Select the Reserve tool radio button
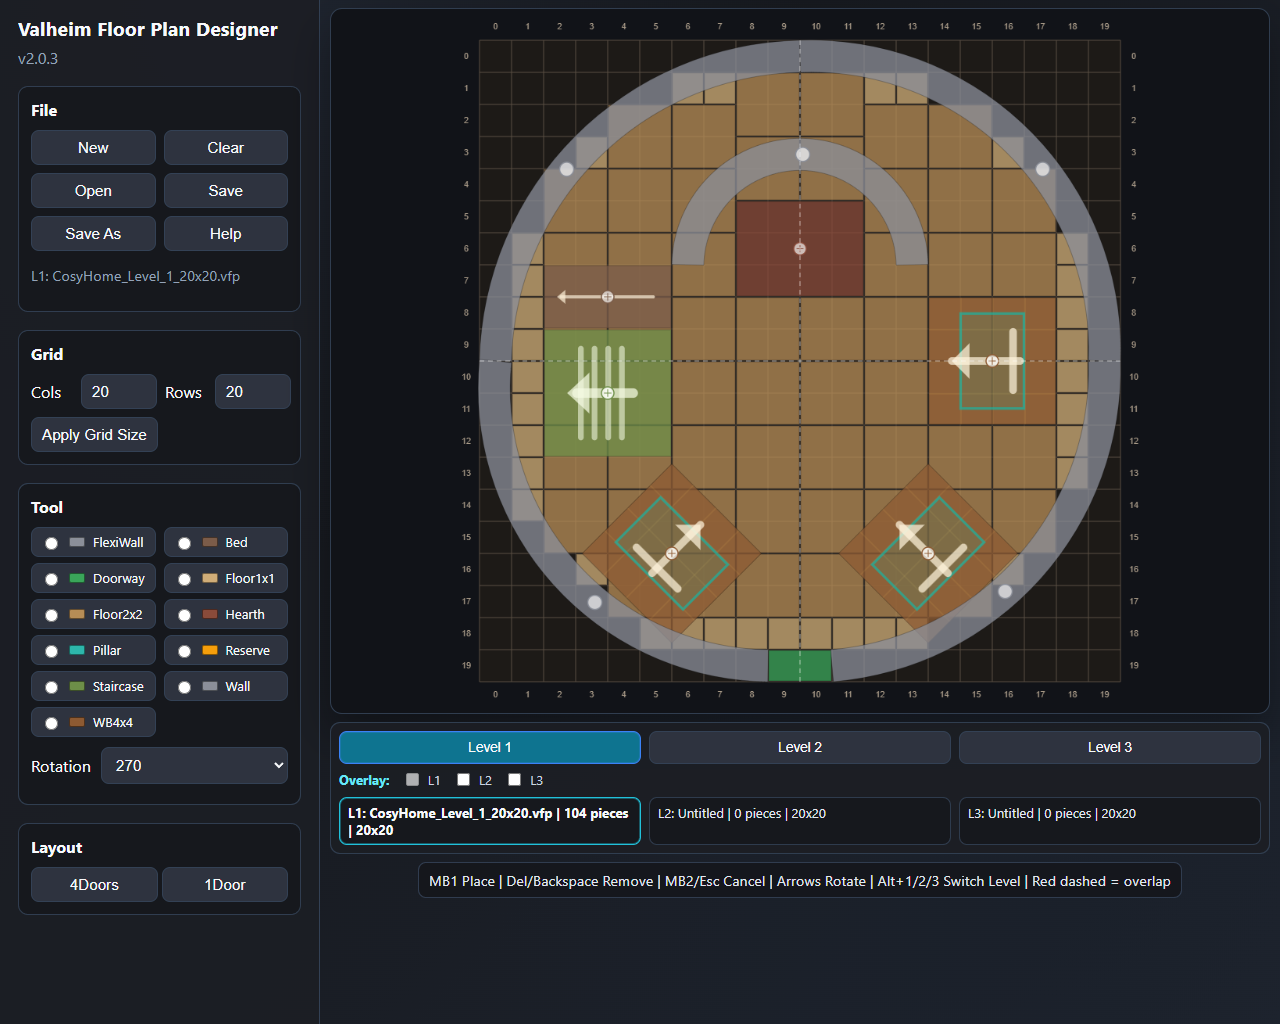1280x1024 pixels. coord(184,651)
